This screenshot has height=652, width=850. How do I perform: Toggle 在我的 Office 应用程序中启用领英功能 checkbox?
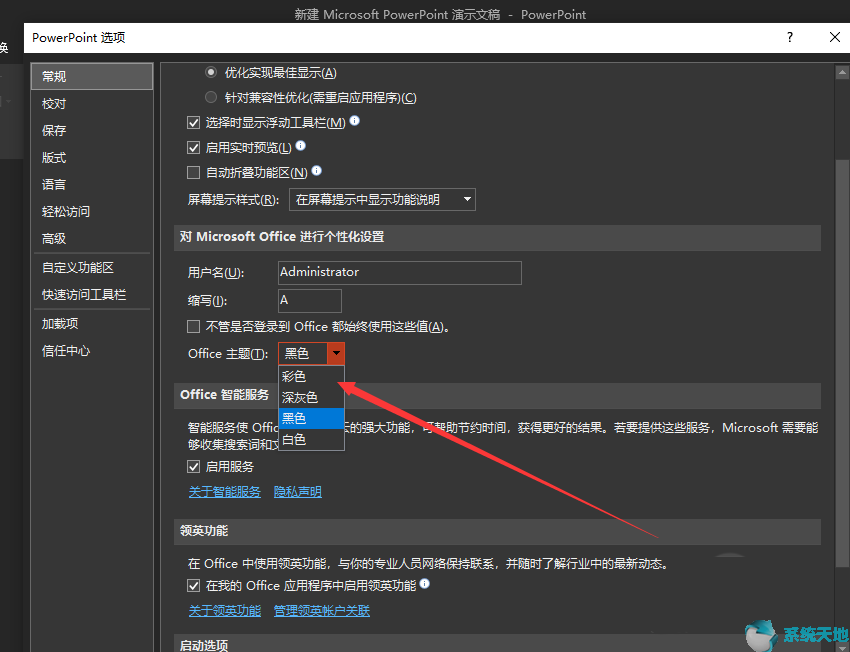194,585
